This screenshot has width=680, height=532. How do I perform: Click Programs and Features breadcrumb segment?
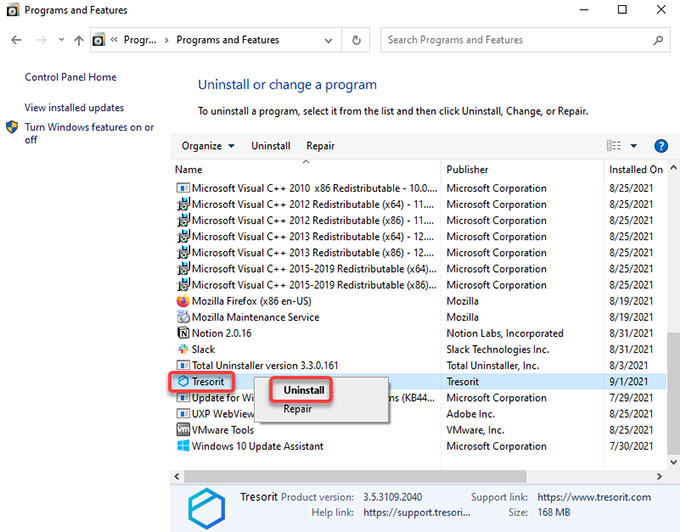point(228,40)
